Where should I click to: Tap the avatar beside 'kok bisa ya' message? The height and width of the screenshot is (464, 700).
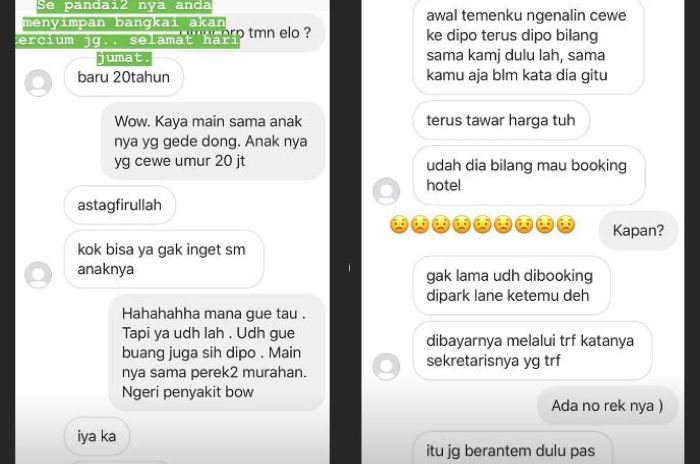(x=38, y=275)
